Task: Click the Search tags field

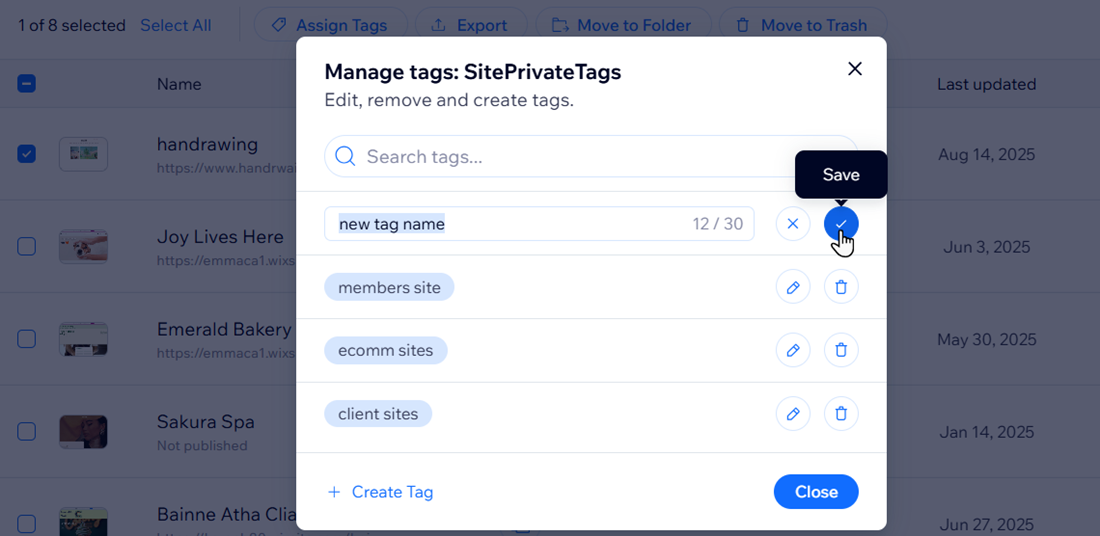Action: (x=591, y=156)
